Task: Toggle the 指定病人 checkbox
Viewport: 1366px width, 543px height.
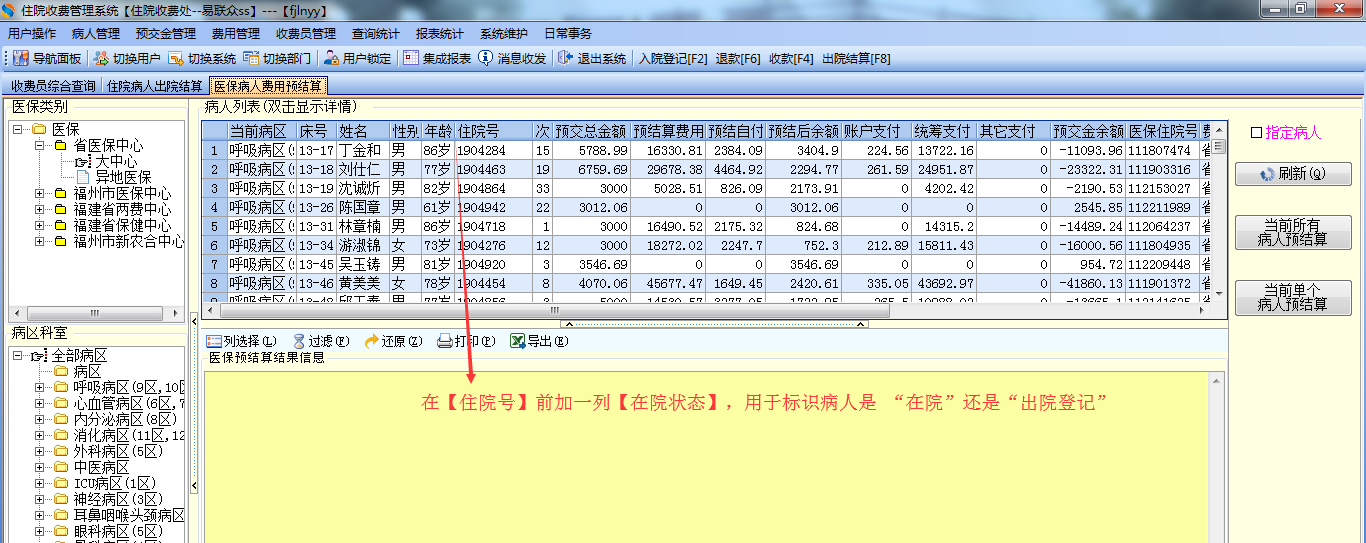Action: 1257,133
